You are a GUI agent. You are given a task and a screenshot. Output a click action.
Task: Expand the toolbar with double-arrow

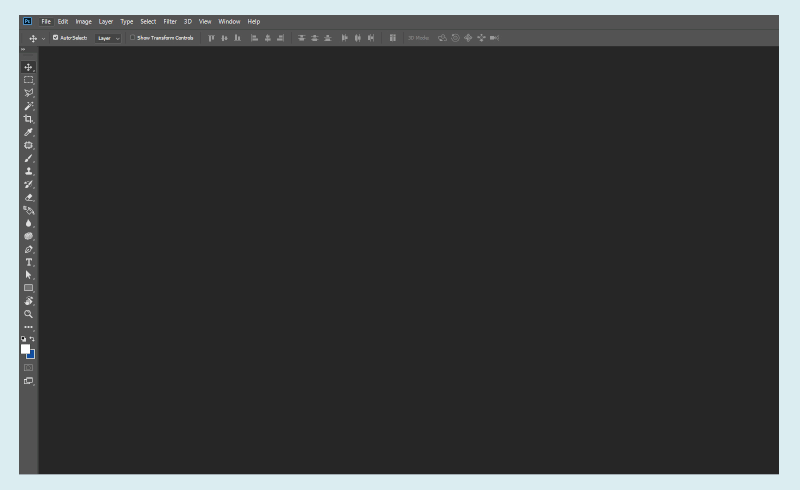23,49
